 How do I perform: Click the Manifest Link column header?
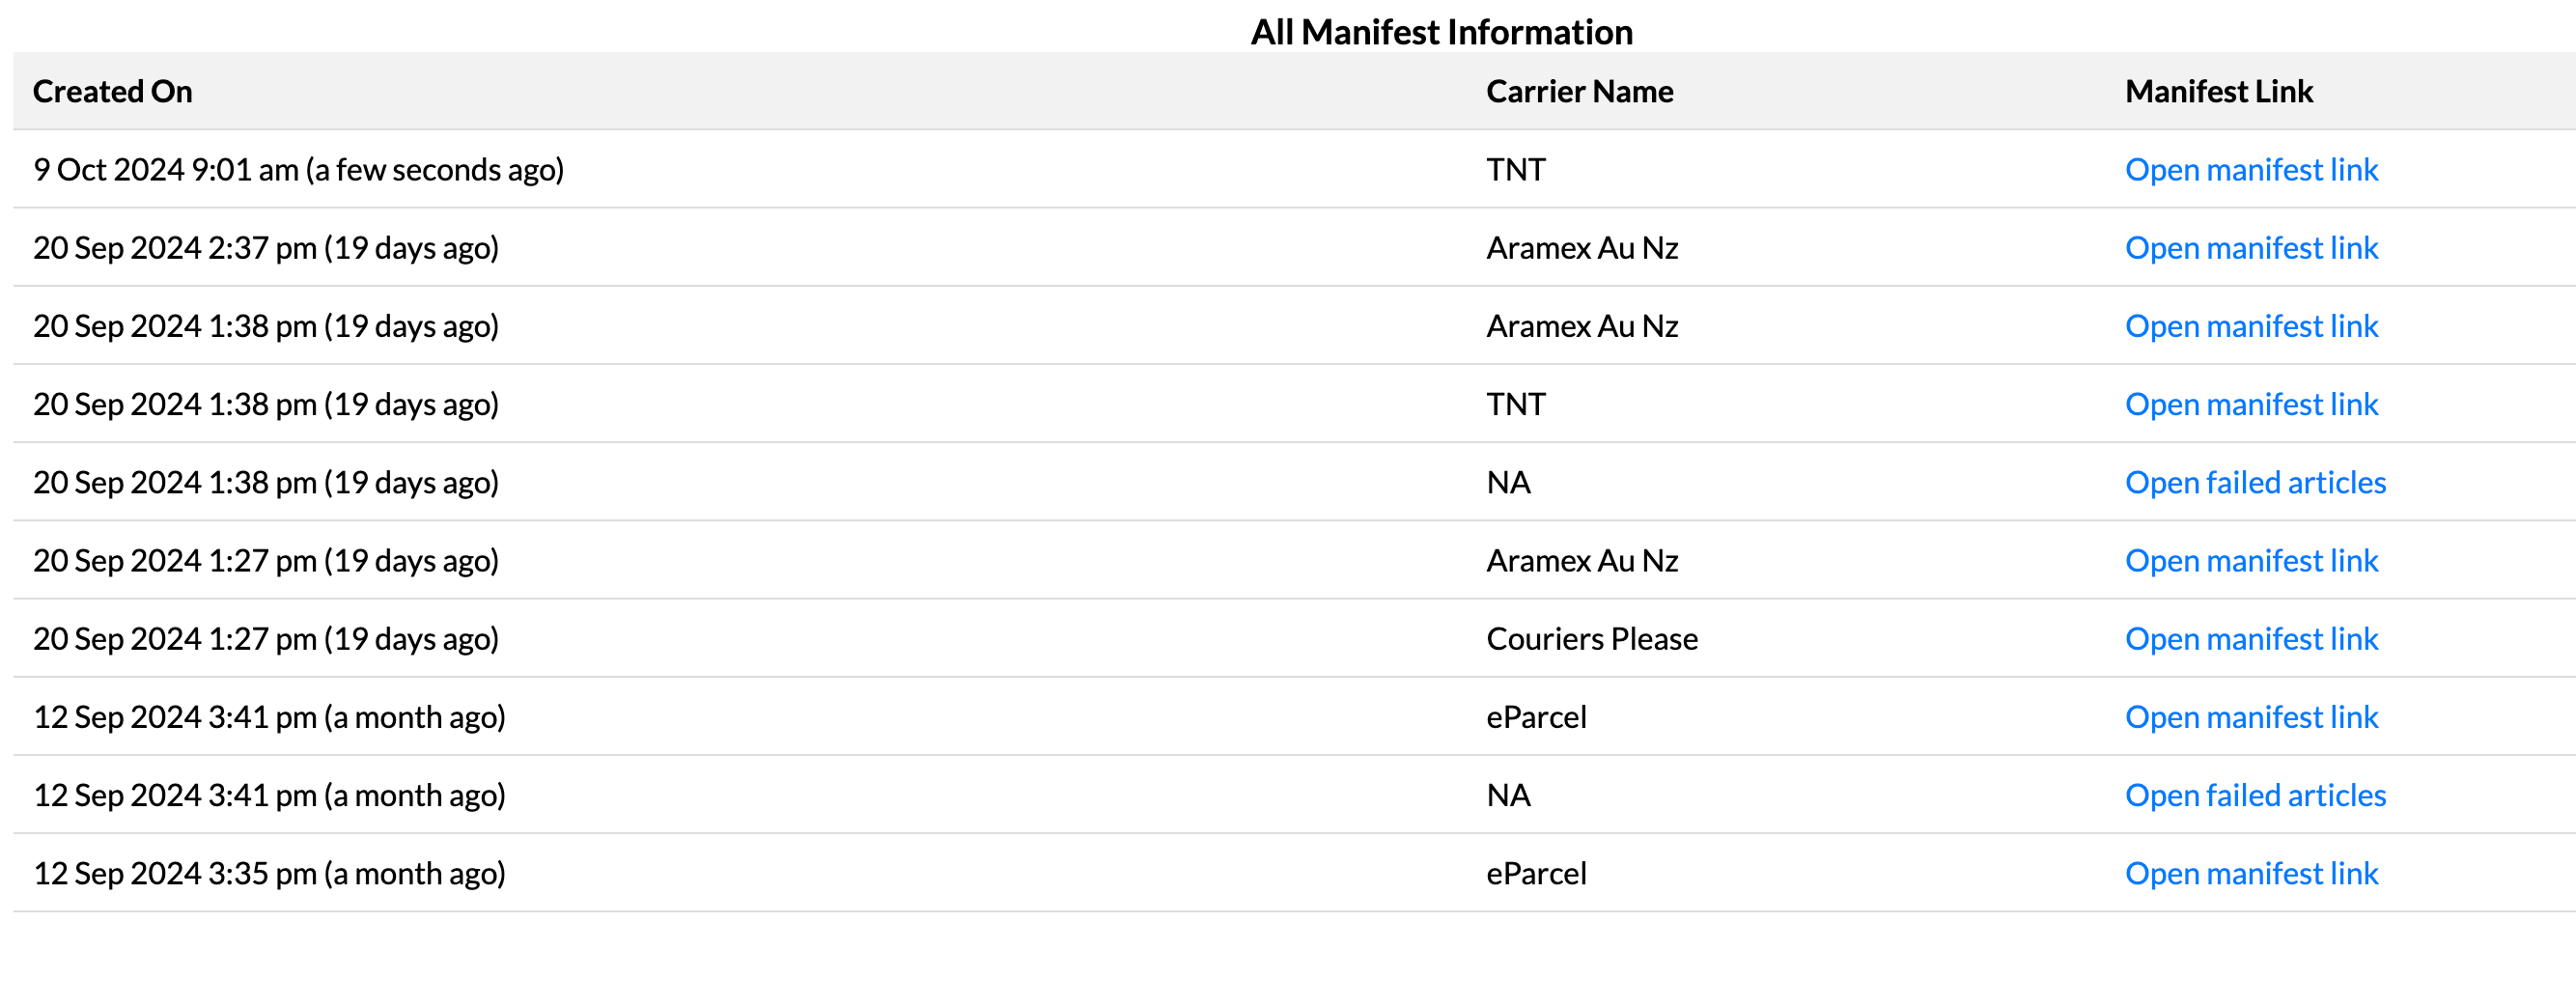(2218, 92)
